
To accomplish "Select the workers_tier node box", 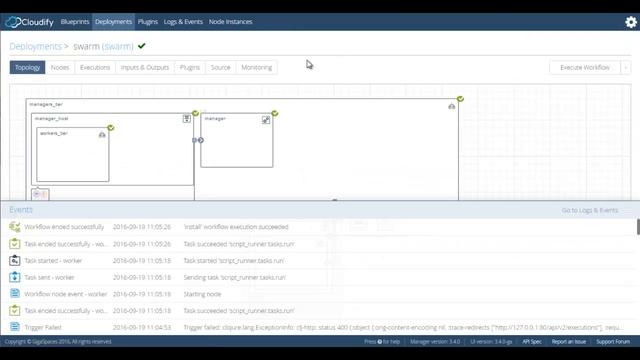I will (73, 154).
